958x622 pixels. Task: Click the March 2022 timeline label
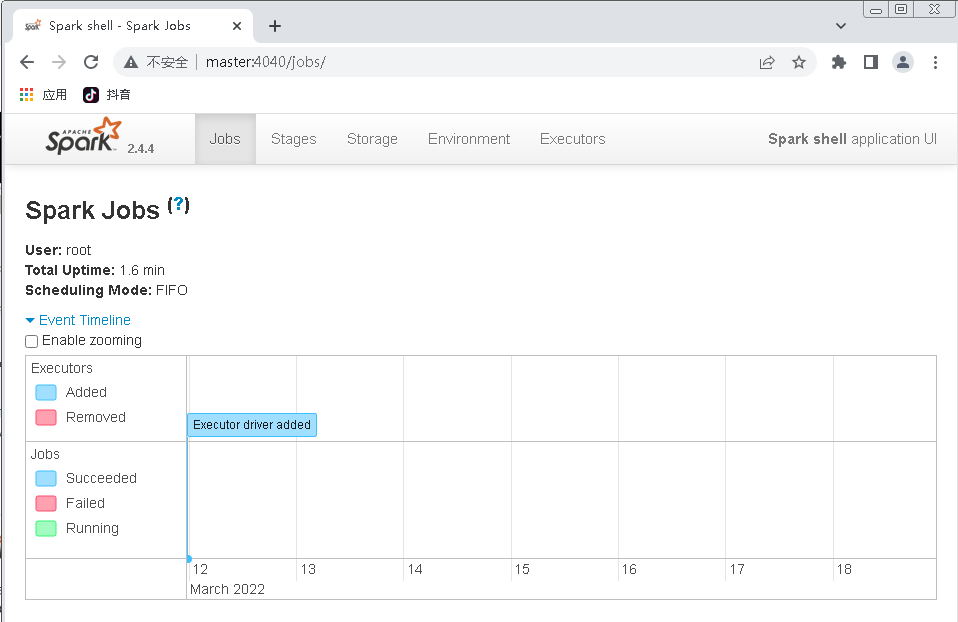tap(227, 589)
